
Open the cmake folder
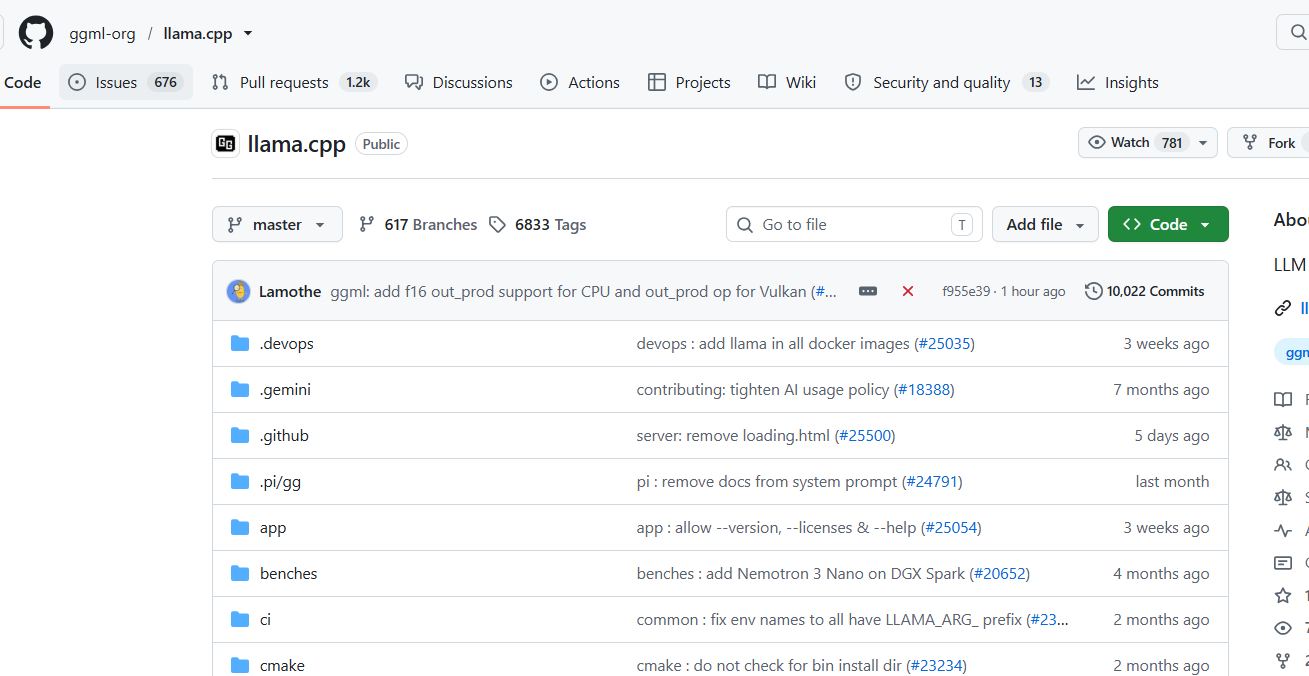282,665
